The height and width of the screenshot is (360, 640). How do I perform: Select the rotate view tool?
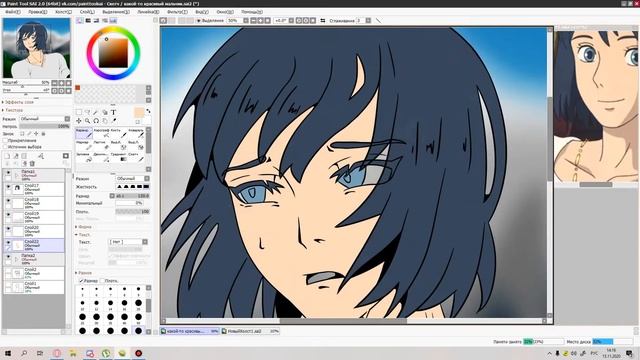[x=96, y=121]
